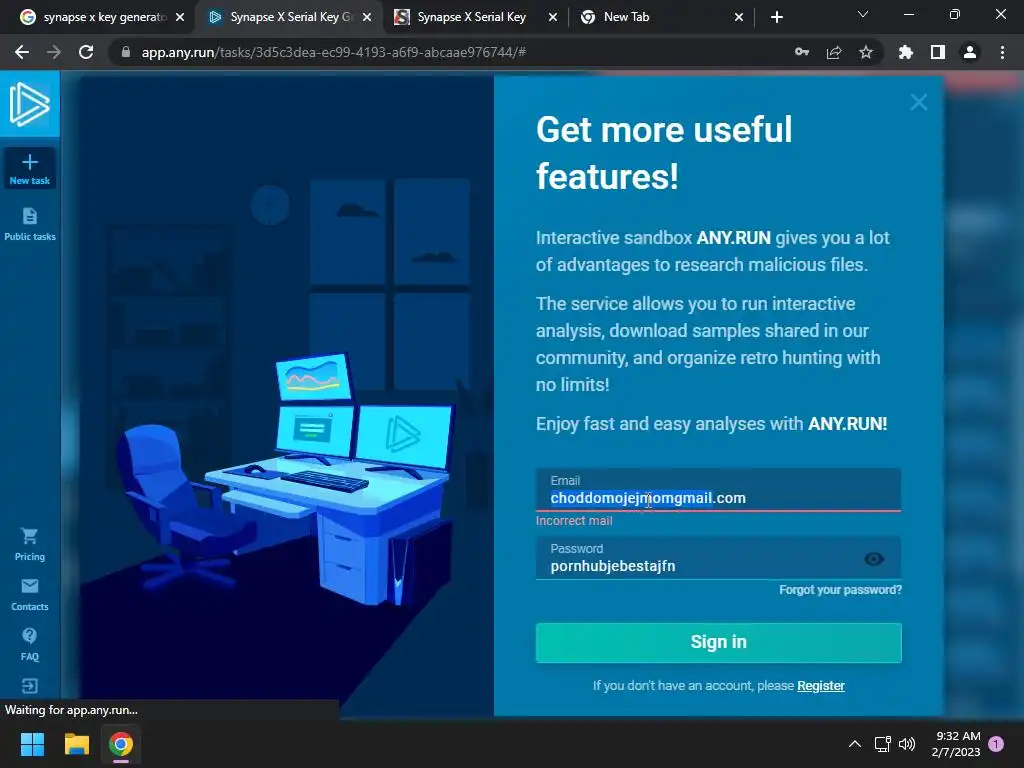Image resolution: width=1024 pixels, height=768 pixels.
Task: Click the browser forward arrow
Action: [54, 52]
